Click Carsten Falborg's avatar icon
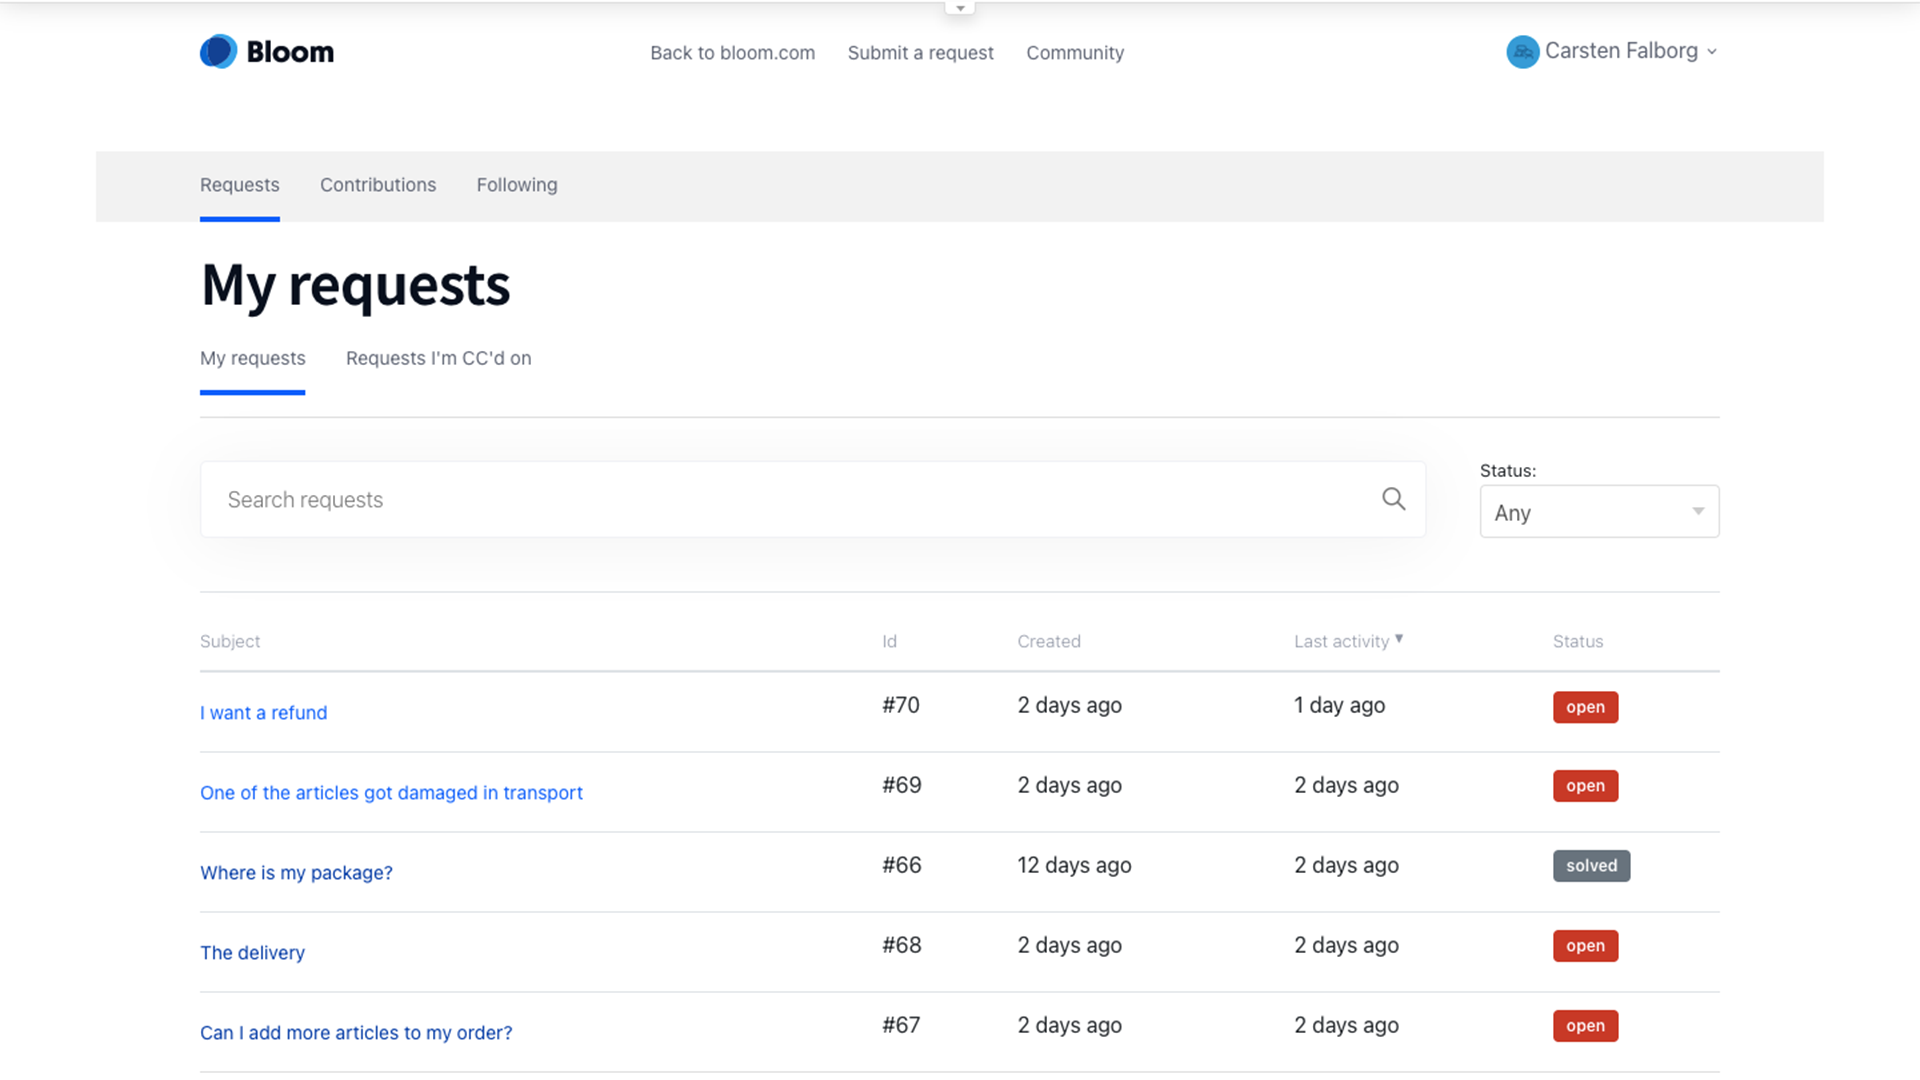This screenshot has width=1920, height=1080. (1522, 52)
